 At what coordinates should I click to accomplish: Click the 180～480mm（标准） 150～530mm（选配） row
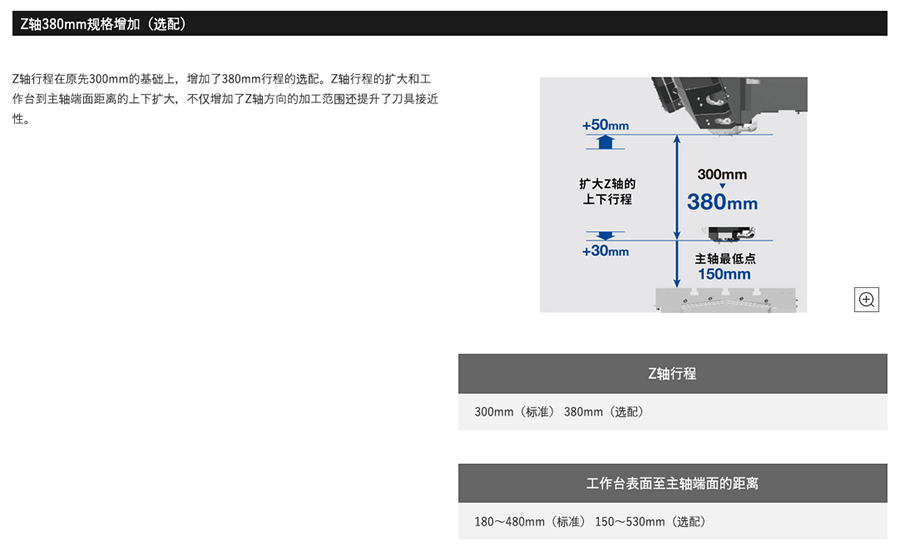point(589,522)
